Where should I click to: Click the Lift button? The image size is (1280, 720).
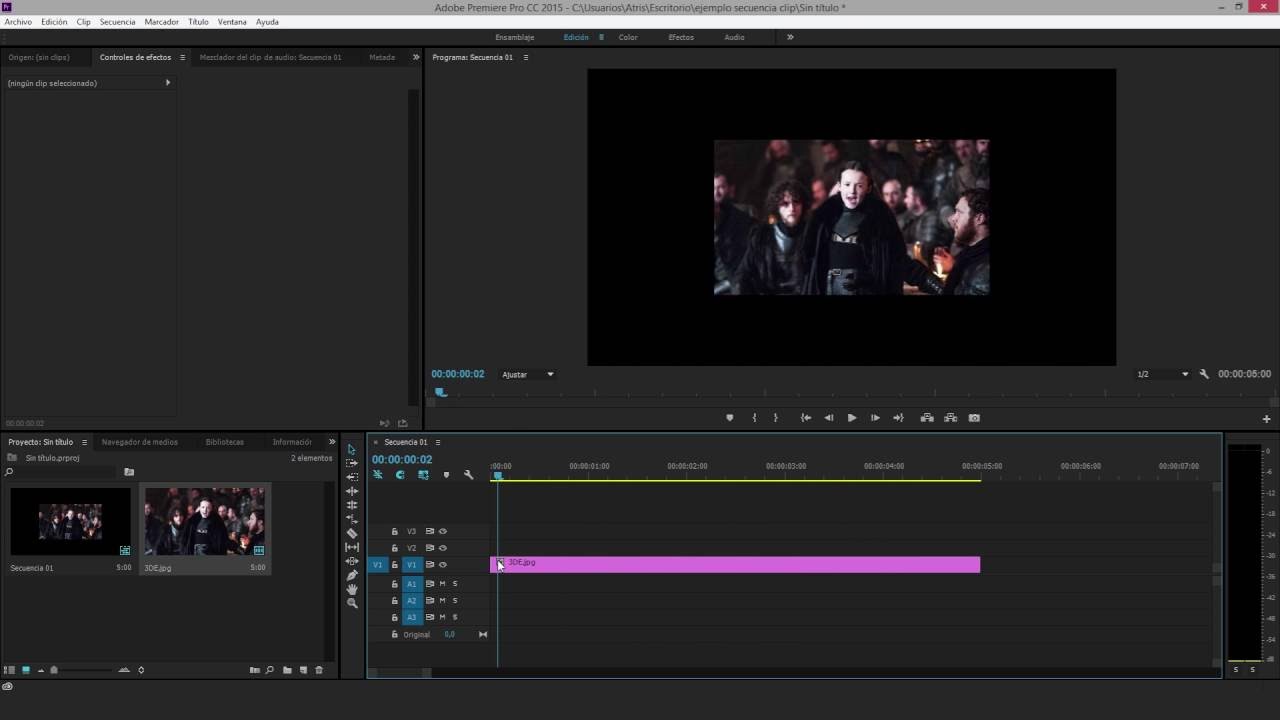click(x=927, y=418)
